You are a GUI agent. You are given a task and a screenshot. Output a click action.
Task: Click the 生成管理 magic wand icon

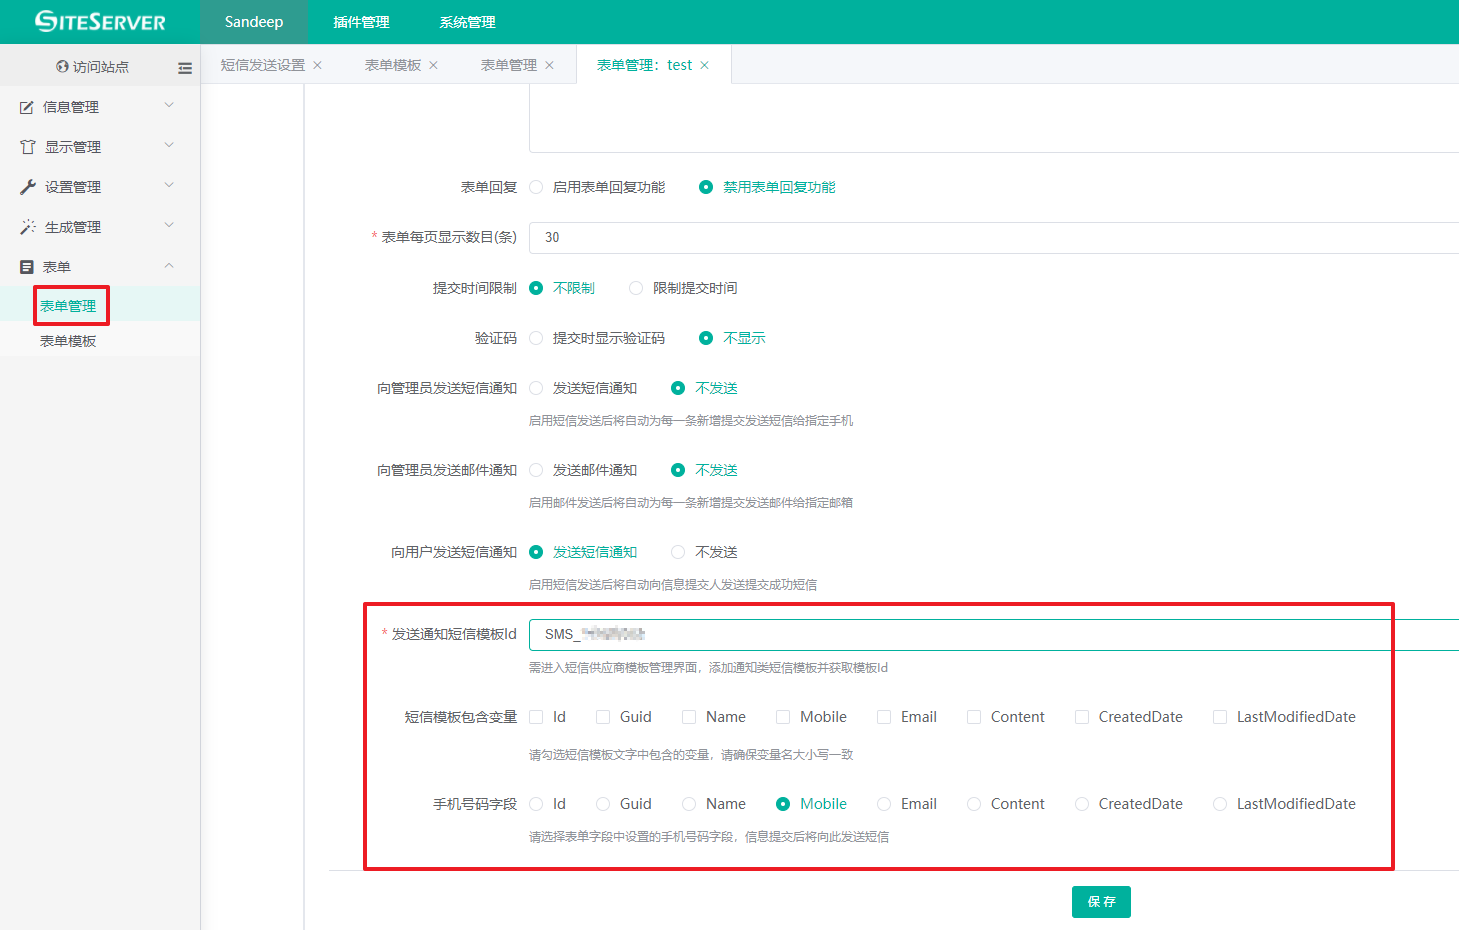pos(28,227)
